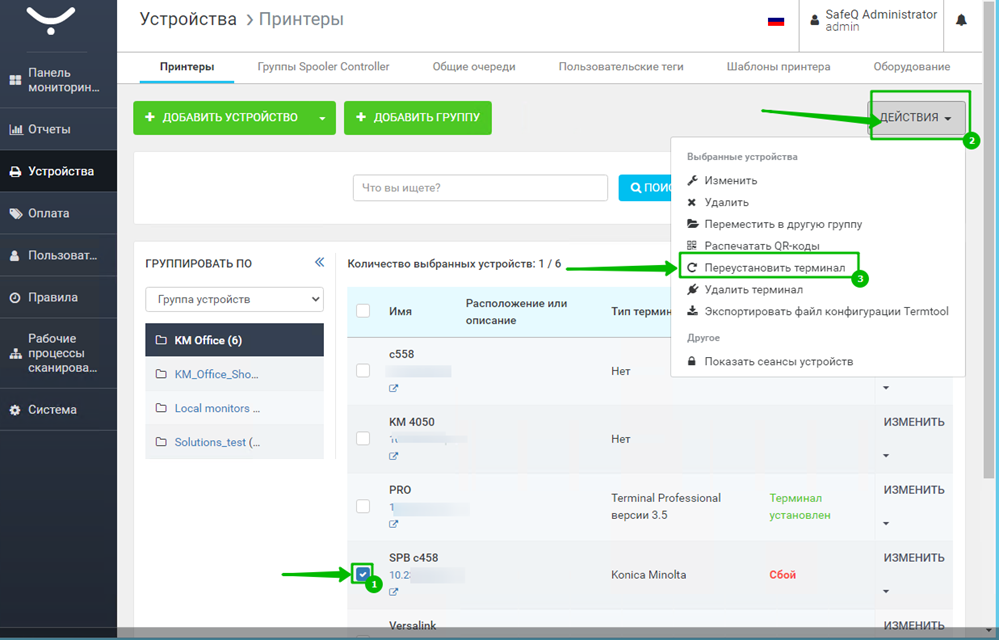Open external link icon under PRO printer

pos(393,524)
